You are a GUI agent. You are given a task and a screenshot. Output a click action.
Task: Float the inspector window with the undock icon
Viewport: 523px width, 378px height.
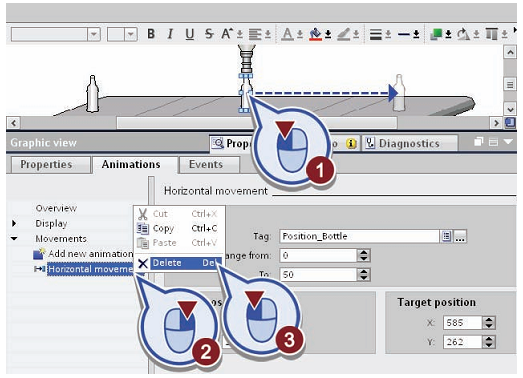tap(478, 142)
